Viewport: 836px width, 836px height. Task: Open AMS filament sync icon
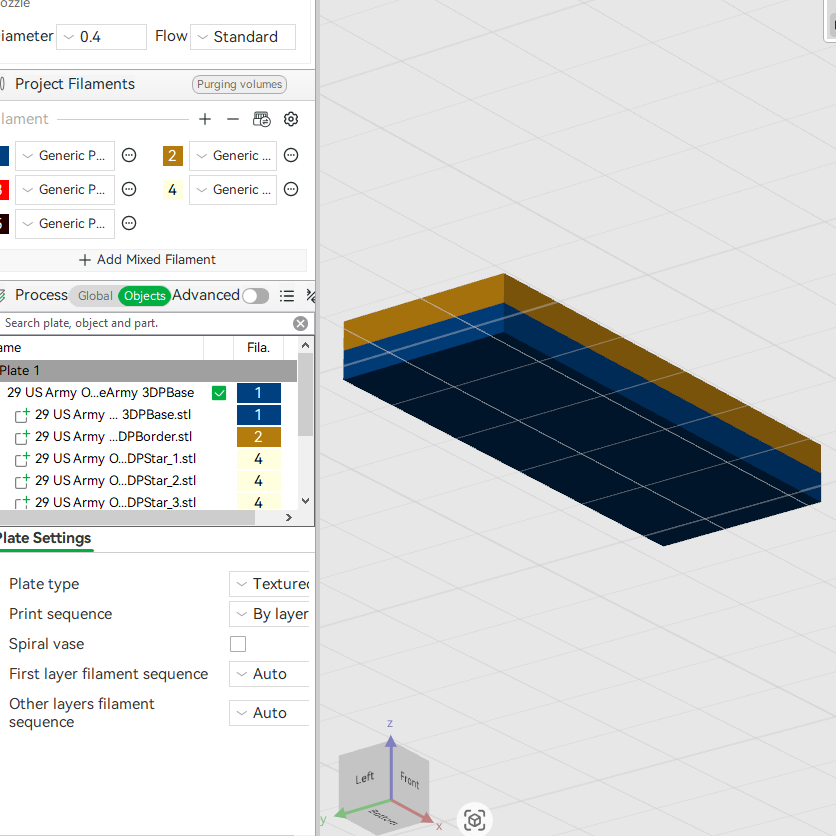pos(262,119)
